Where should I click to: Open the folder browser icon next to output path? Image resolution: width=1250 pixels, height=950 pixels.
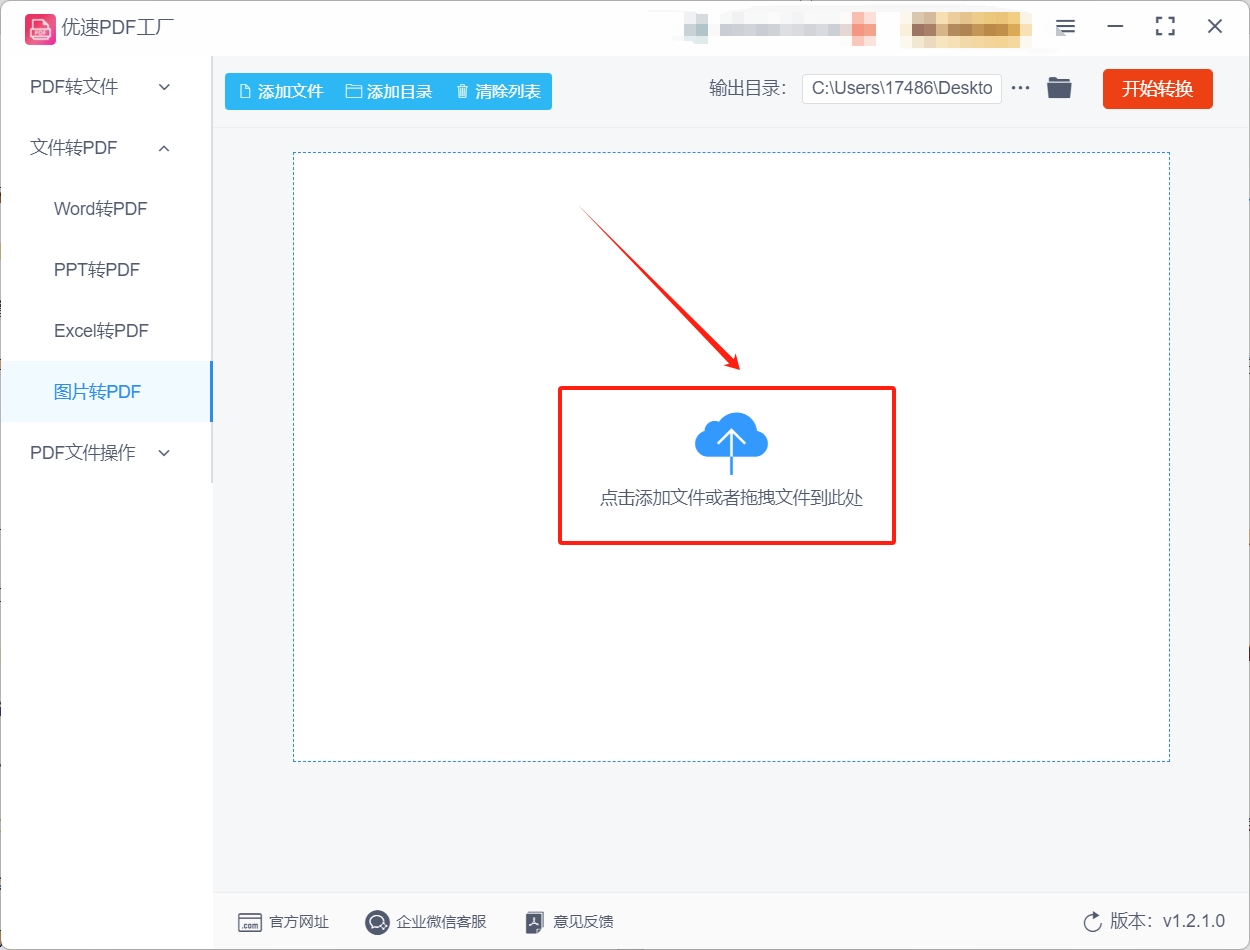tap(1059, 87)
